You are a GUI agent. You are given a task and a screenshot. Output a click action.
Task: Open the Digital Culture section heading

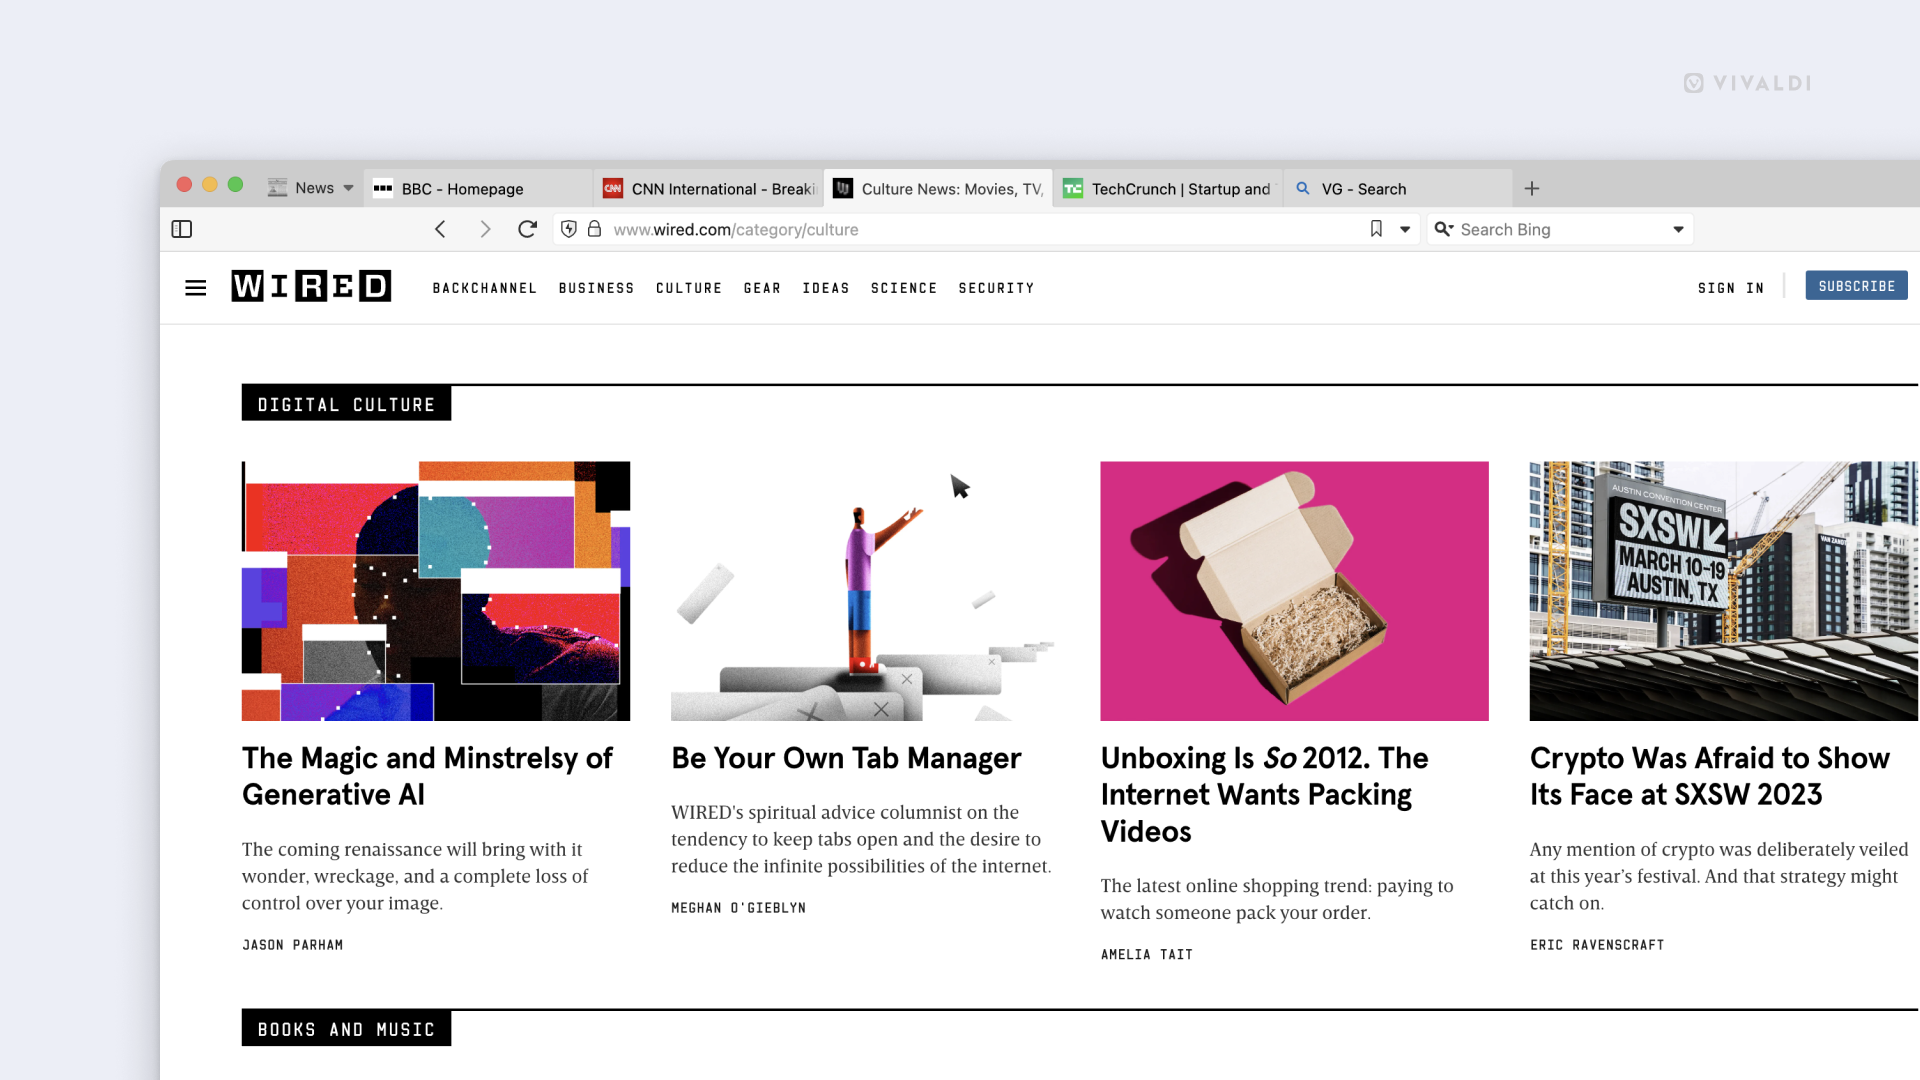346,404
